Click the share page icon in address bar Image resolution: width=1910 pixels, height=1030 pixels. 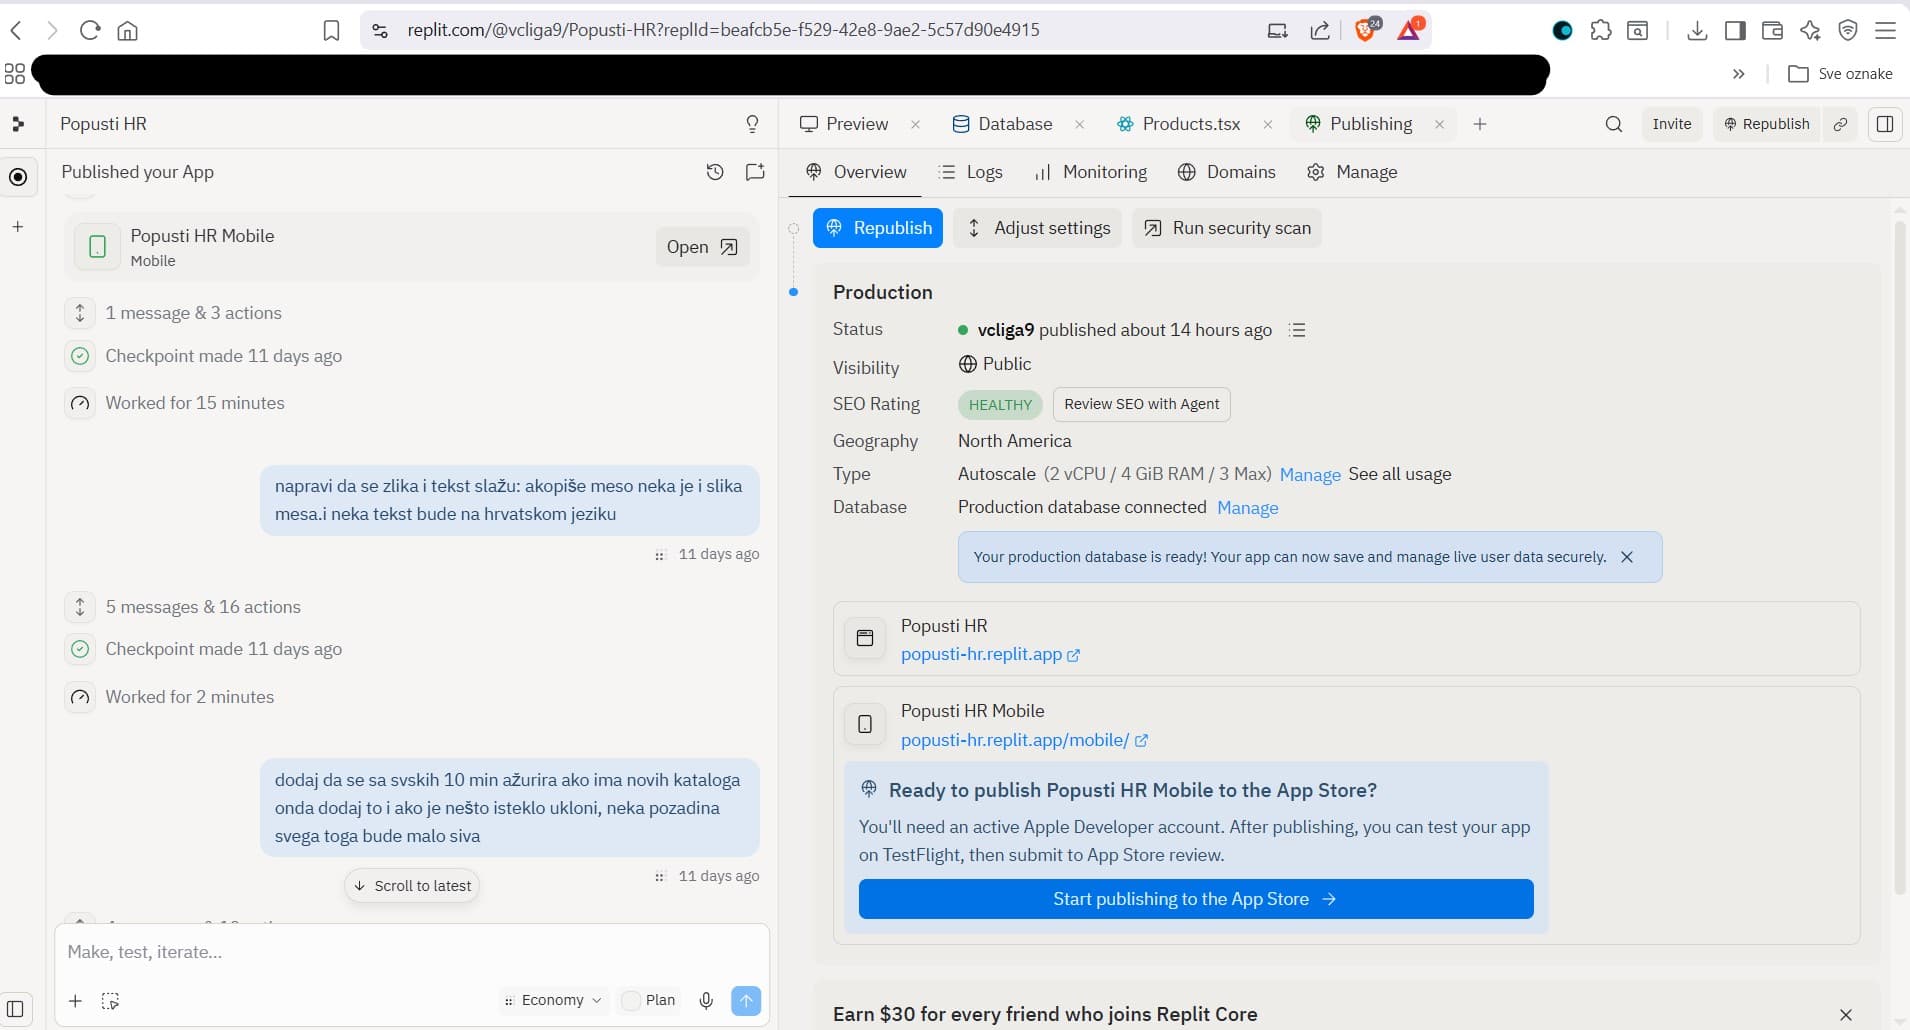(1320, 30)
